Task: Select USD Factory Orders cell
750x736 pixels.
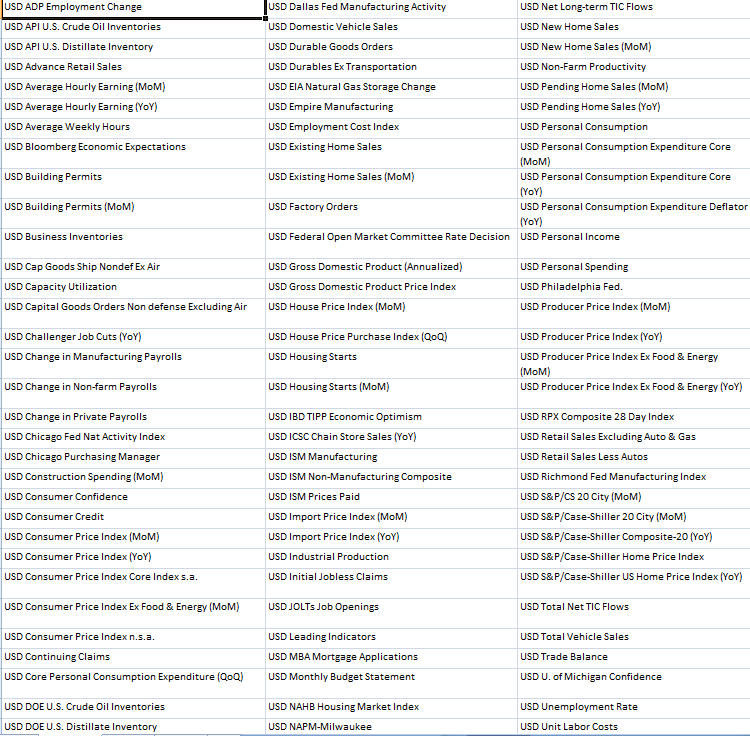Action: pyautogui.click(x=391, y=213)
